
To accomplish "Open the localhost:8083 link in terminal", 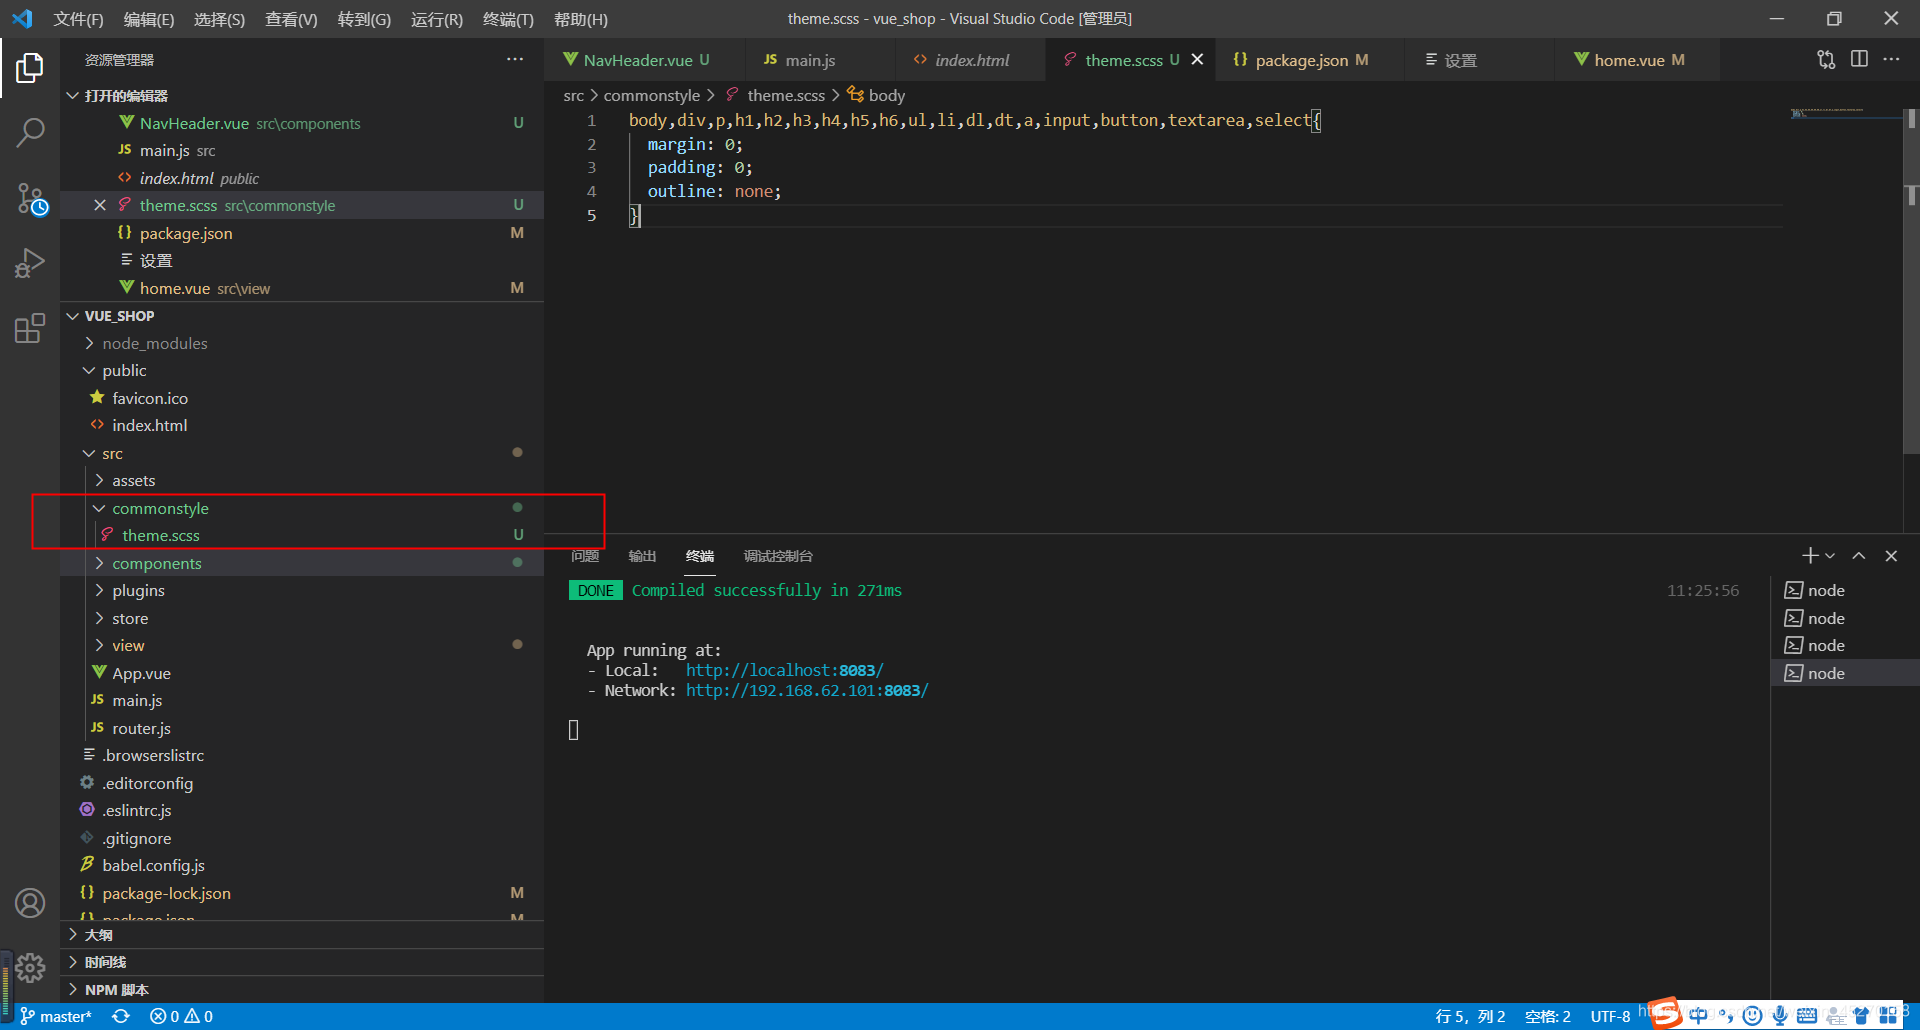I will pyautogui.click(x=785, y=670).
